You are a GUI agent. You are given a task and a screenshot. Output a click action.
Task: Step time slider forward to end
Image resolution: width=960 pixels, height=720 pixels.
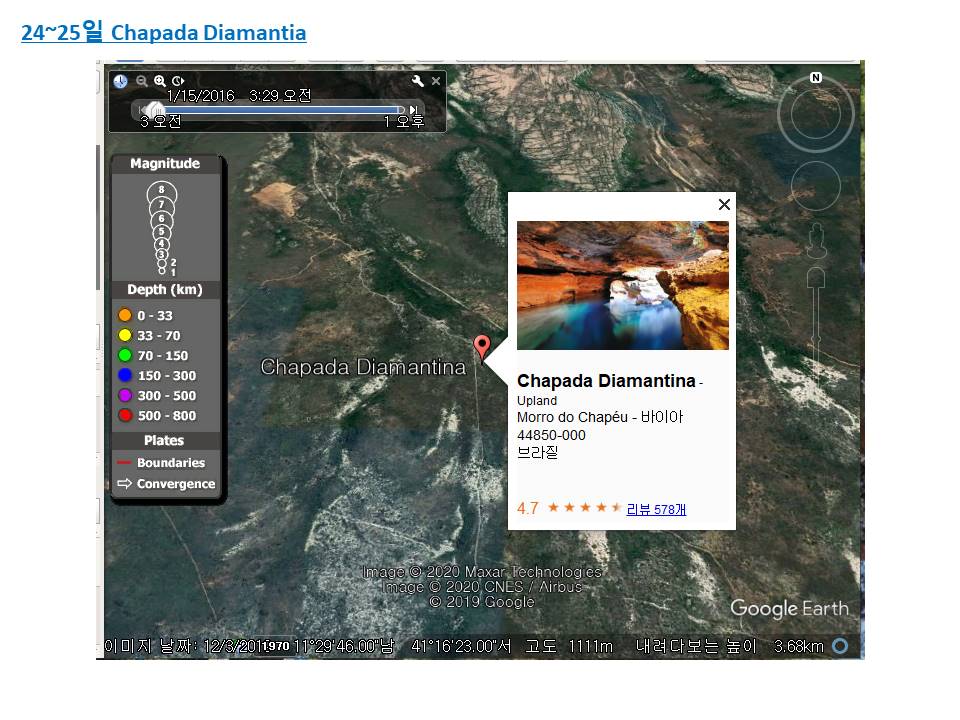[414, 110]
